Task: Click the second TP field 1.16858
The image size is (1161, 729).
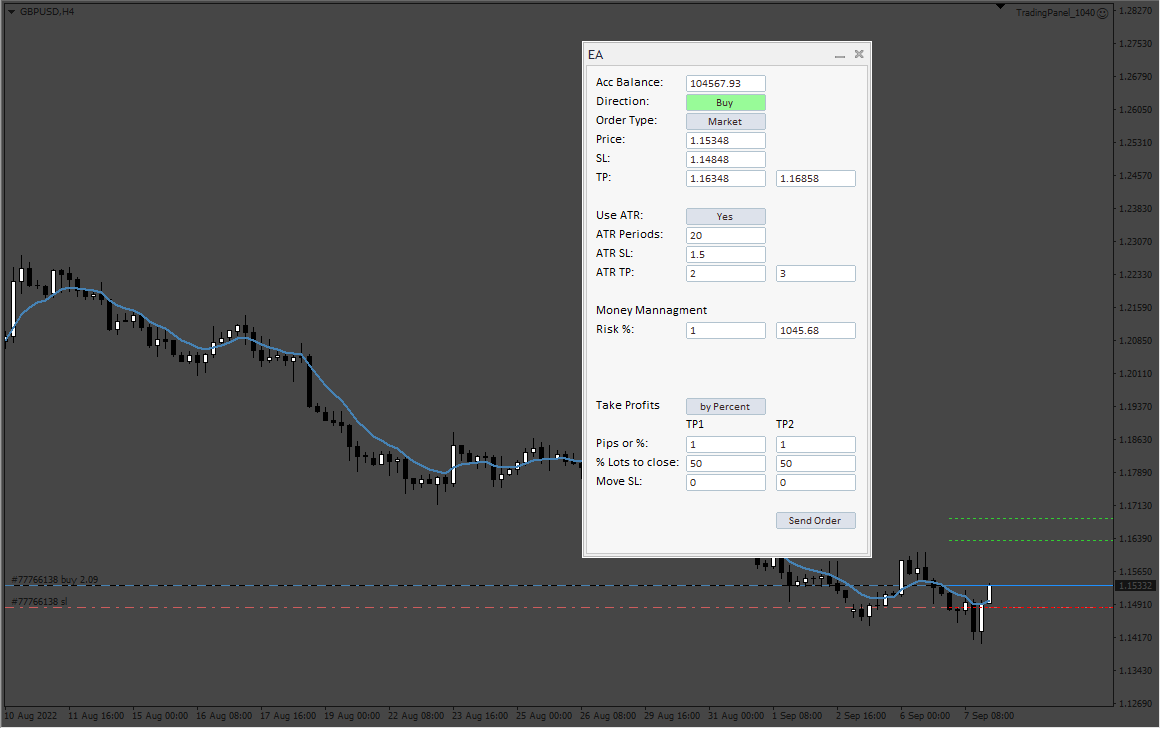Action: (x=815, y=179)
